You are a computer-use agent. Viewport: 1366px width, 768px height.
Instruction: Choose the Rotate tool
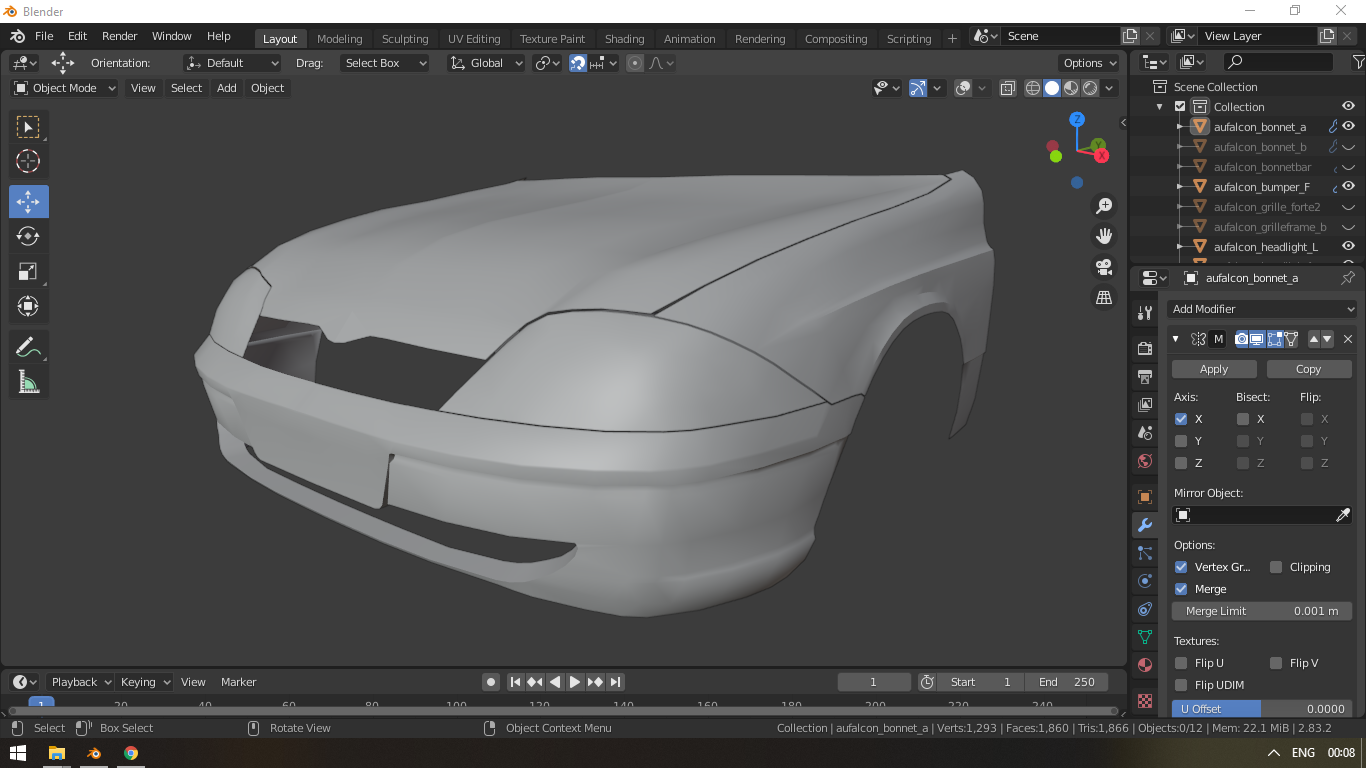(28, 236)
